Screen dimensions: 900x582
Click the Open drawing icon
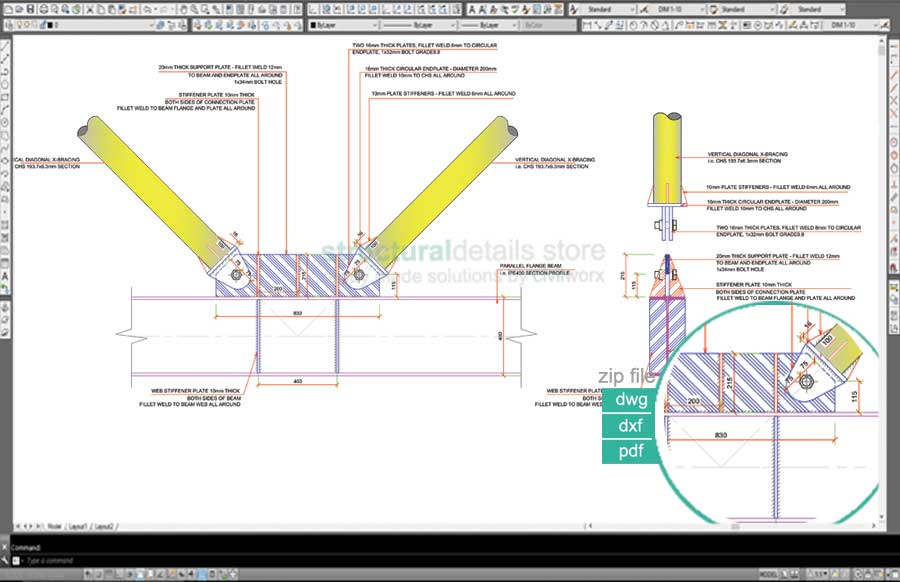click(19, 9)
